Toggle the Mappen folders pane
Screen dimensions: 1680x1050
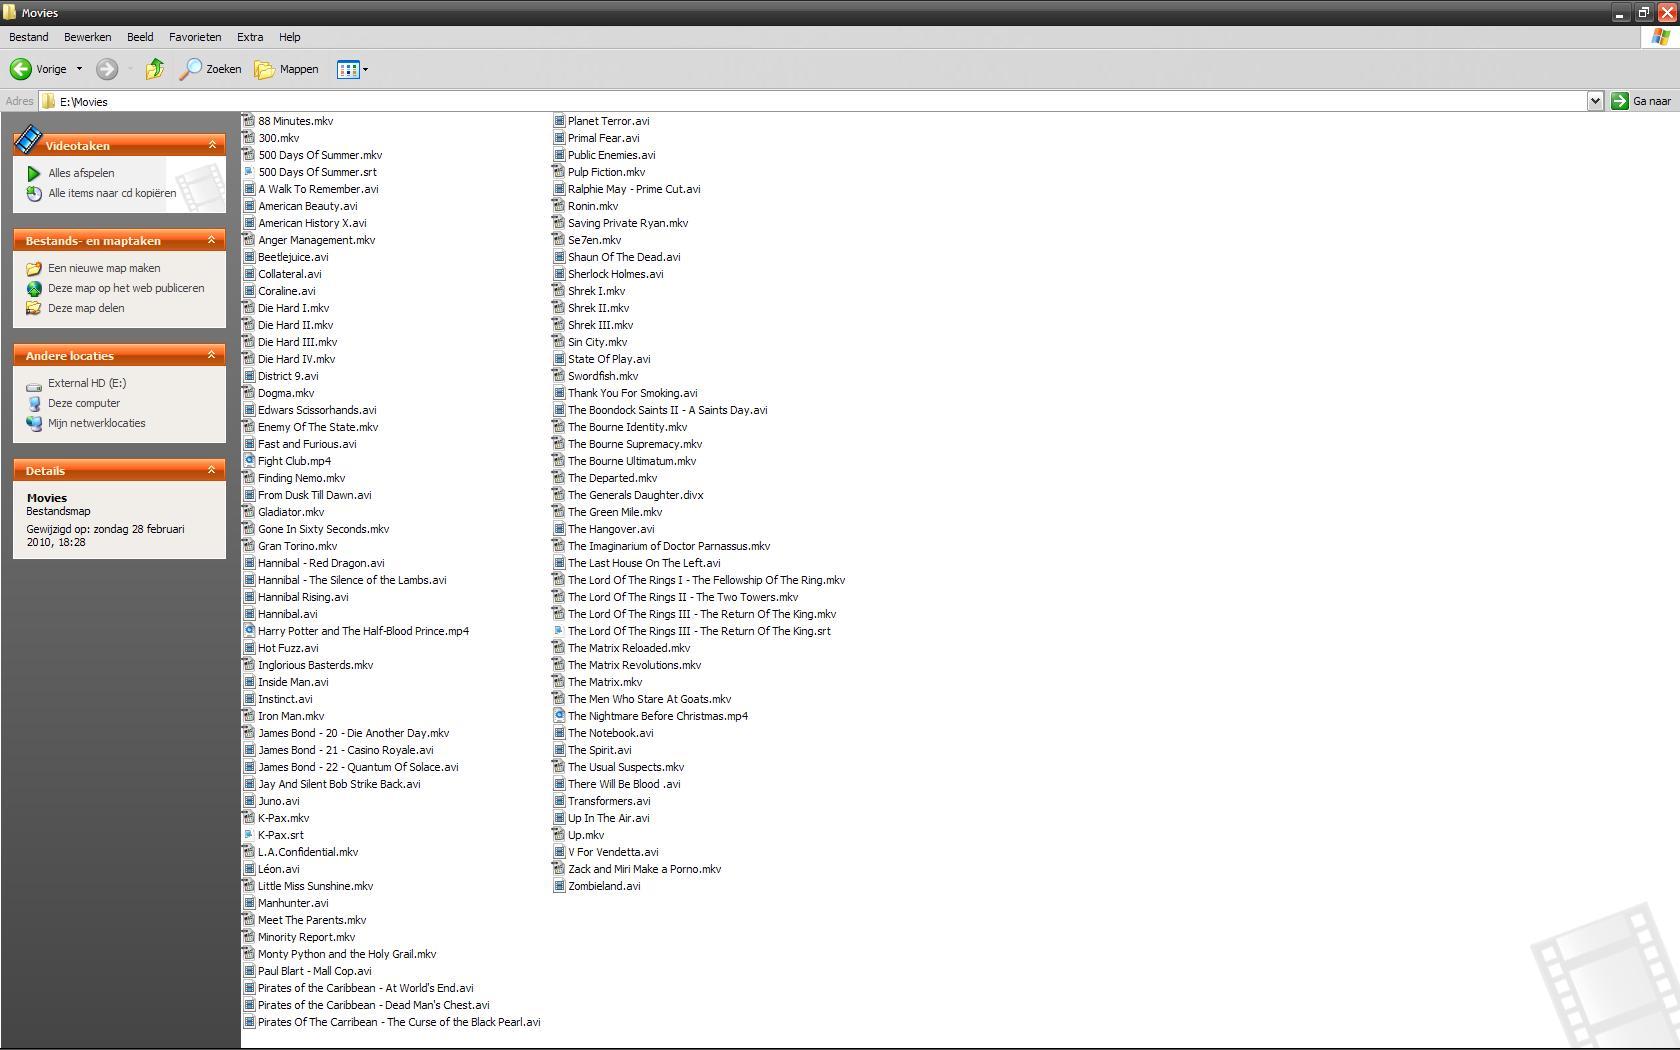[x=286, y=69]
